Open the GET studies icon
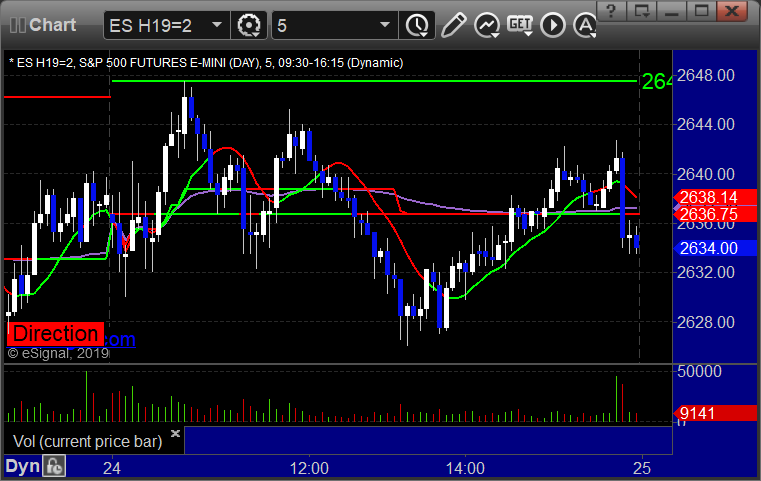The image size is (761, 481). coord(520,25)
